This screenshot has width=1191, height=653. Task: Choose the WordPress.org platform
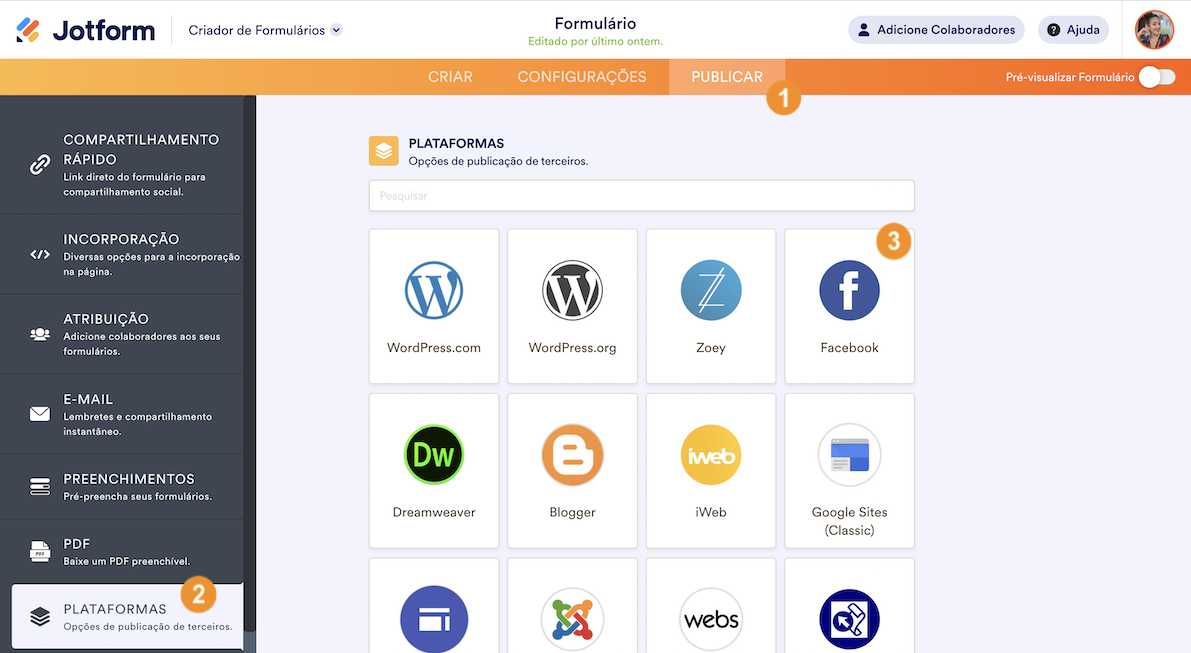click(572, 306)
